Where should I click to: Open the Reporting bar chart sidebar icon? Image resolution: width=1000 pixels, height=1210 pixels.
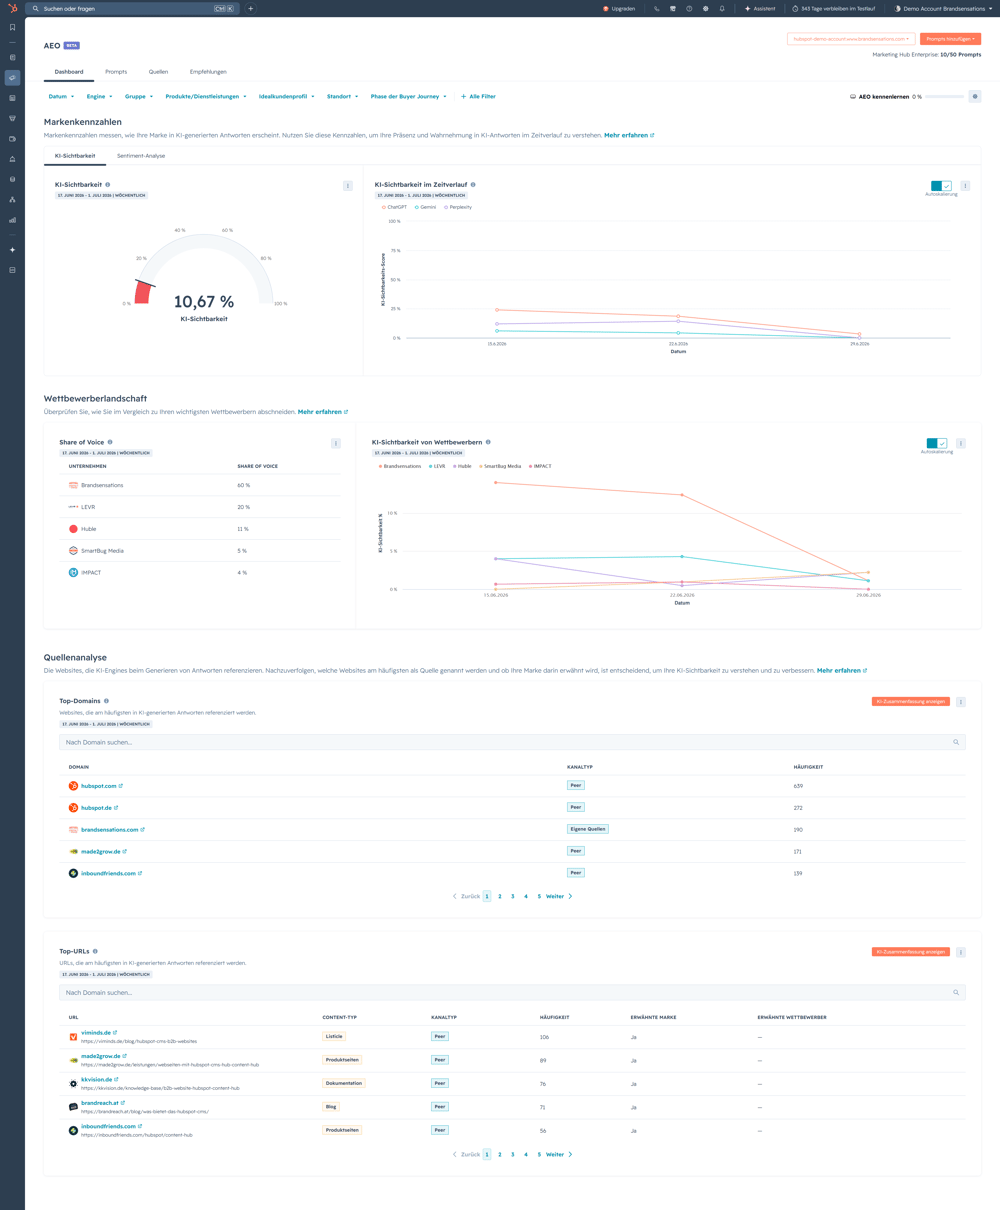click(12, 220)
